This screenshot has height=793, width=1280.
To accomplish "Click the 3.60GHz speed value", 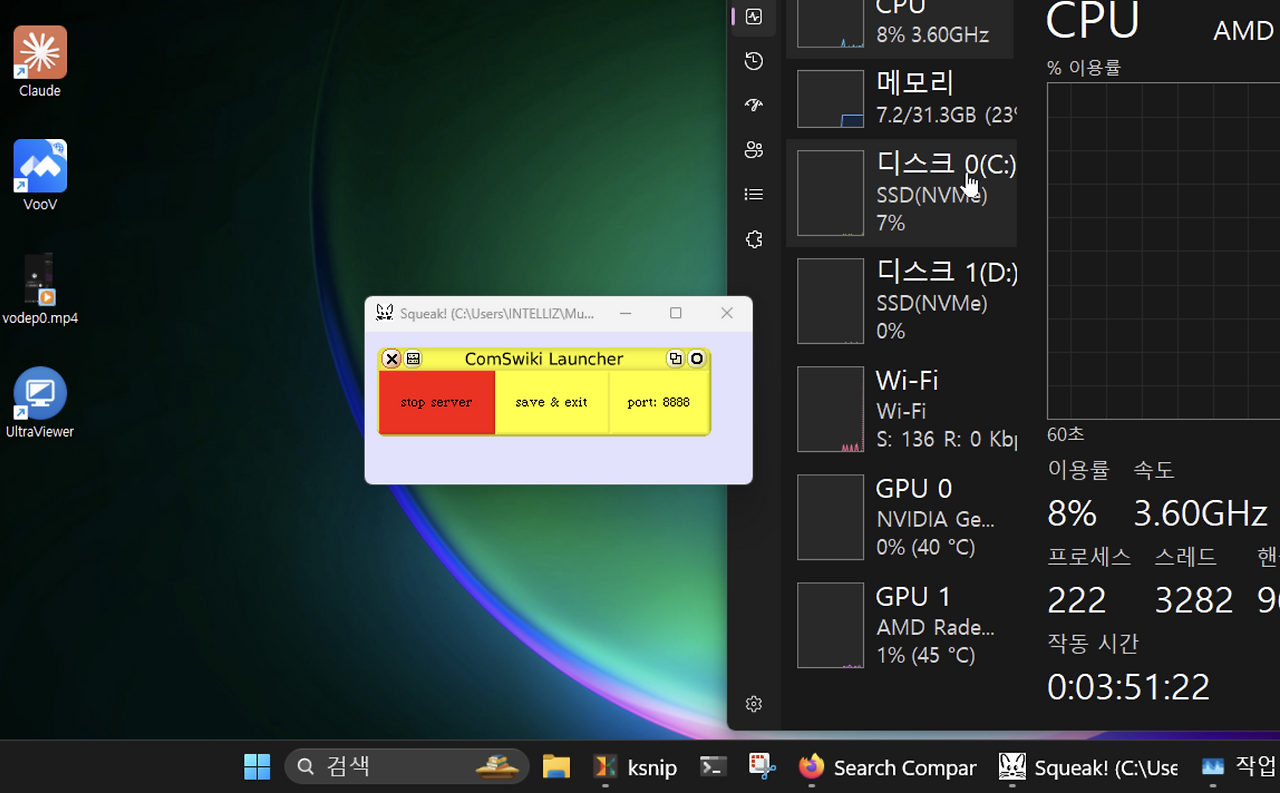I will pyautogui.click(x=1200, y=513).
